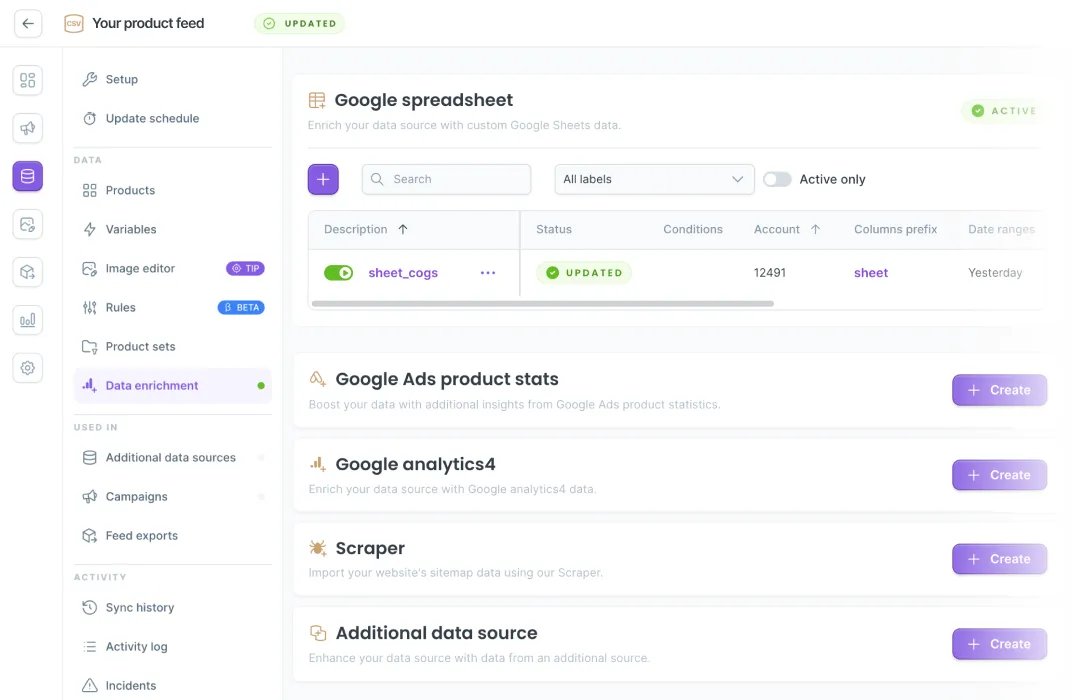The width and height of the screenshot is (1088, 700).
Task: Click the ACTIVE status badge
Action: [1005, 111]
